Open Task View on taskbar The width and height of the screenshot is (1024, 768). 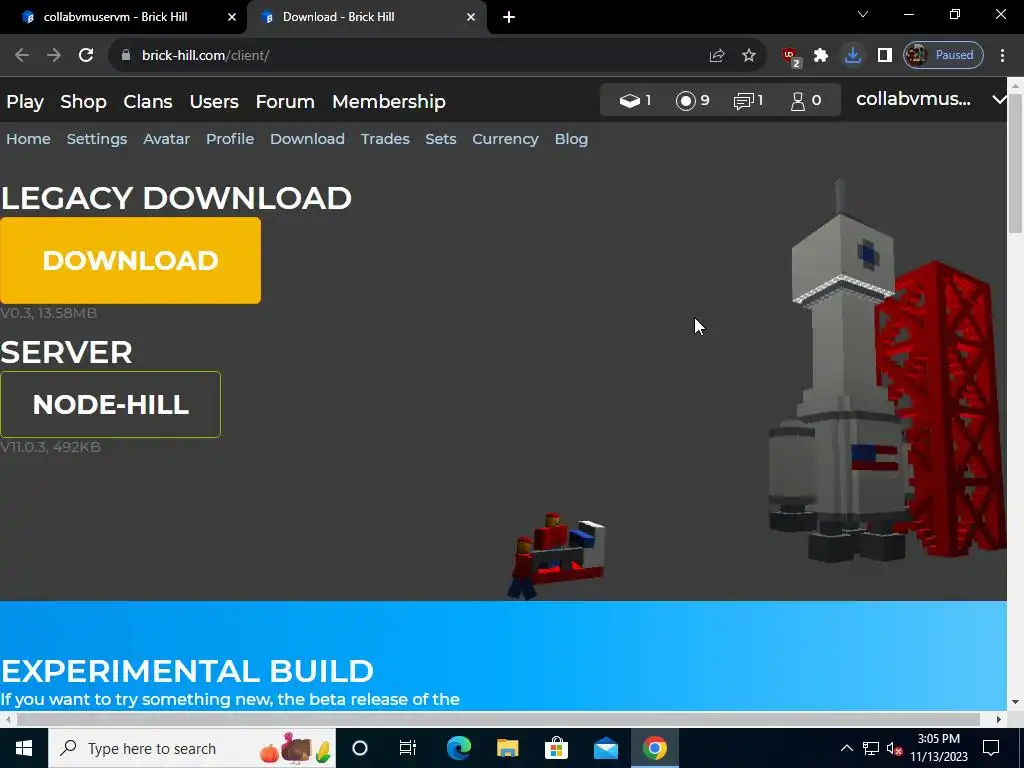[408, 748]
